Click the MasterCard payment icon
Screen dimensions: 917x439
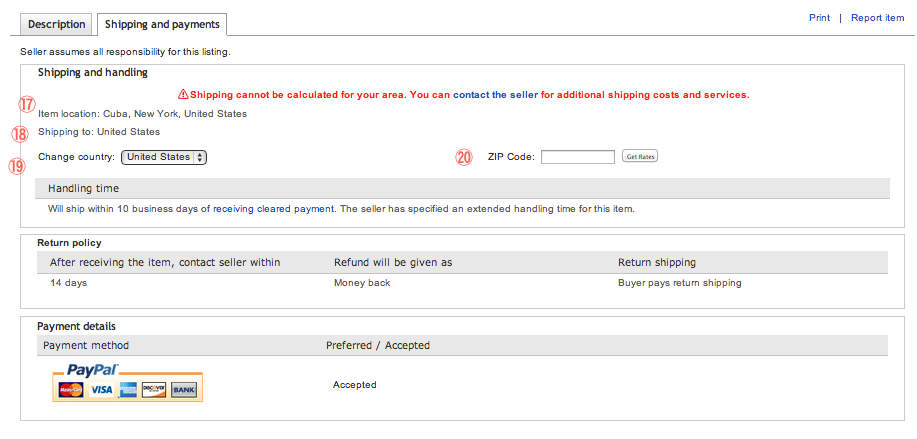pos(71,390)
